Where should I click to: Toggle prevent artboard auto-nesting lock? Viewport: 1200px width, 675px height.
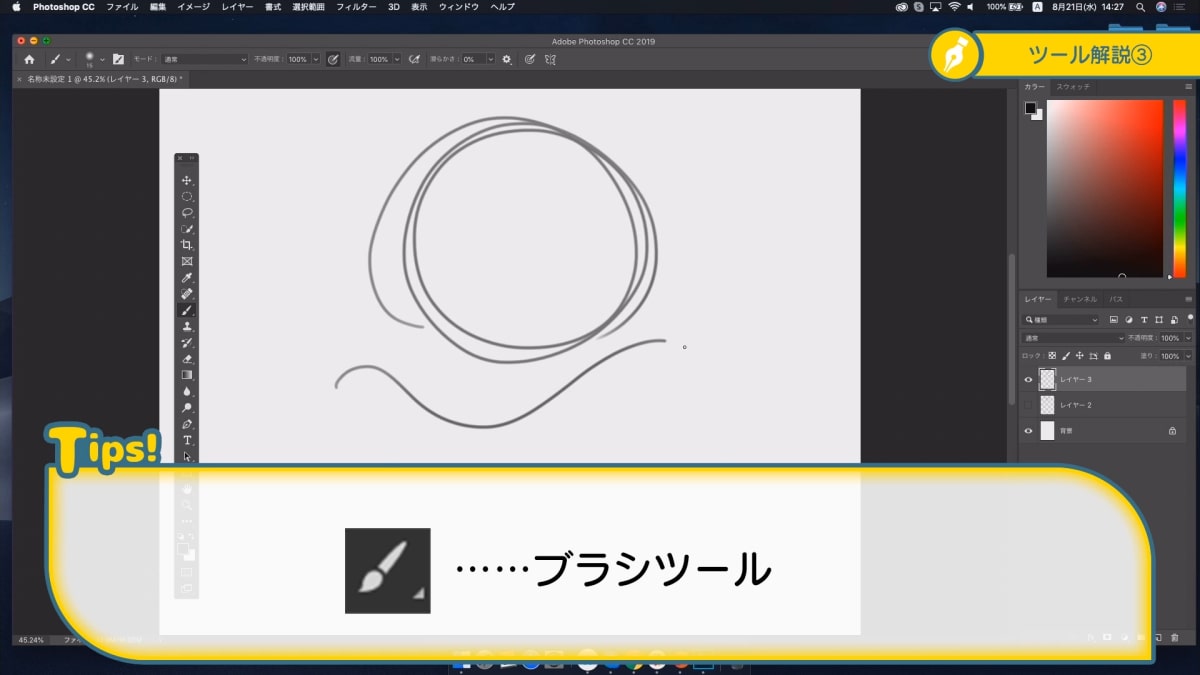[x=1094, y=355]
